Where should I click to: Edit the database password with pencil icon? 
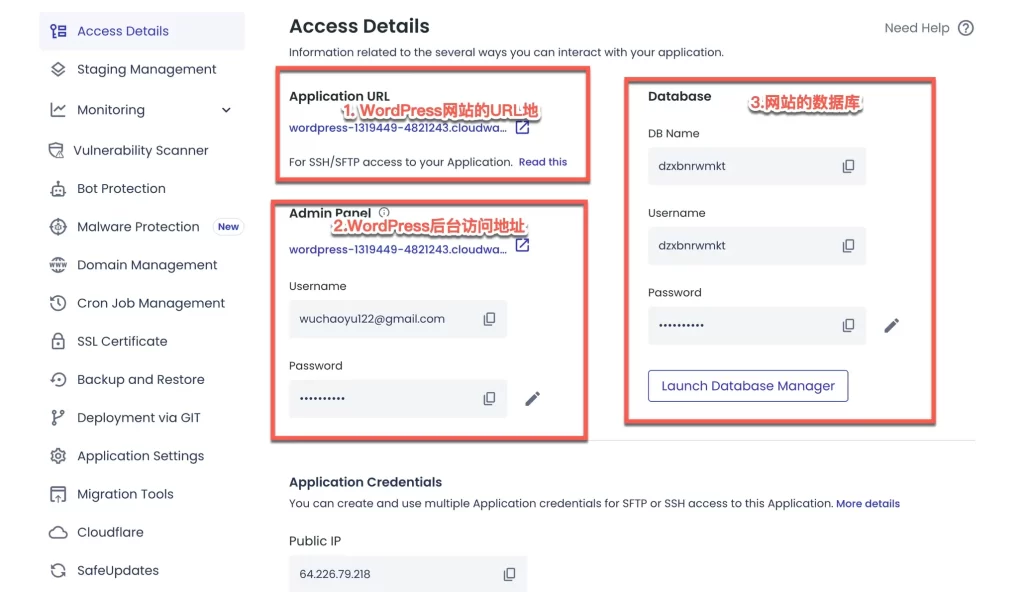(891, 325)
